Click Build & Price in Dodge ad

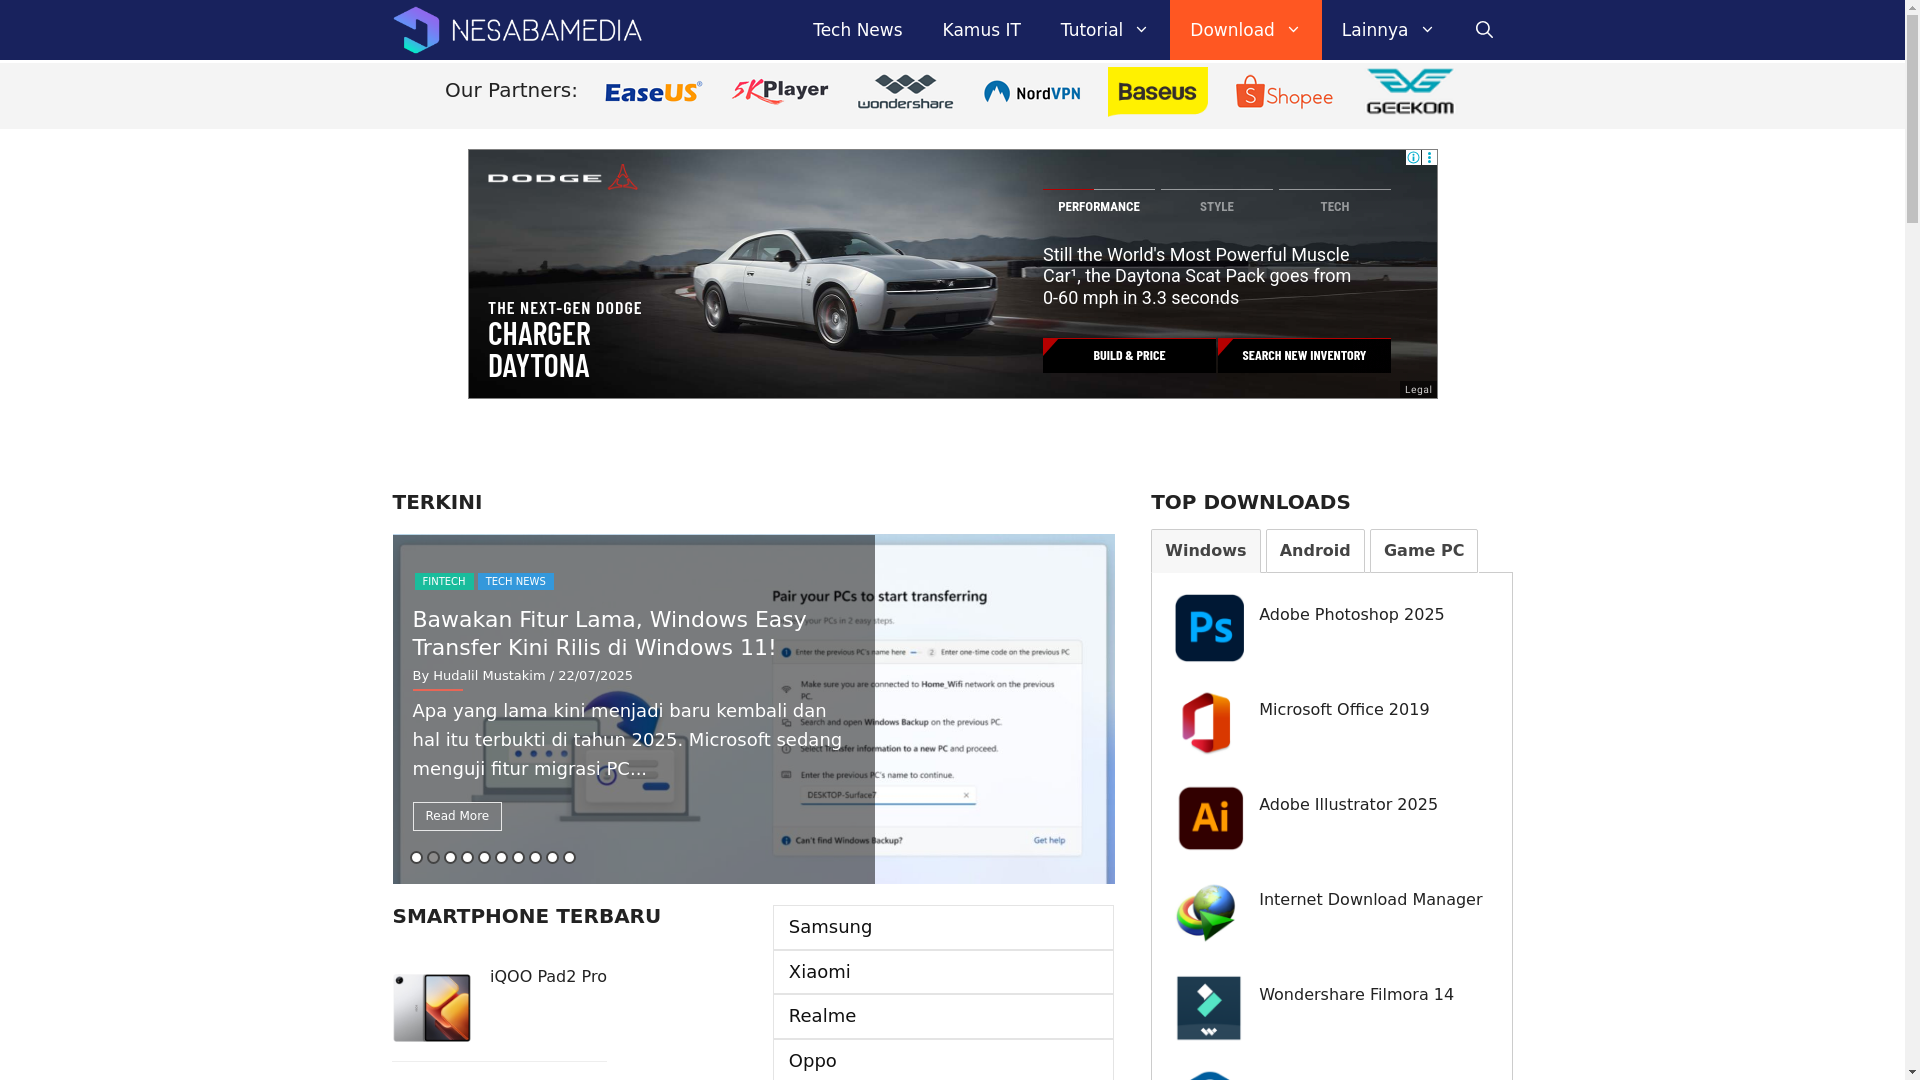tap(1129, 356)
